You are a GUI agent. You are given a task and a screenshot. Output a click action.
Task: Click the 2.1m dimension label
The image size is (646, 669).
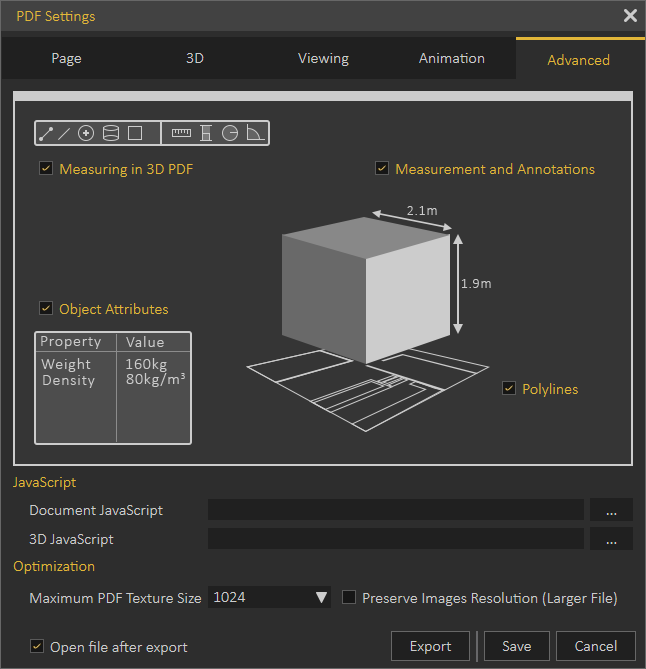[x=422, y=211]
